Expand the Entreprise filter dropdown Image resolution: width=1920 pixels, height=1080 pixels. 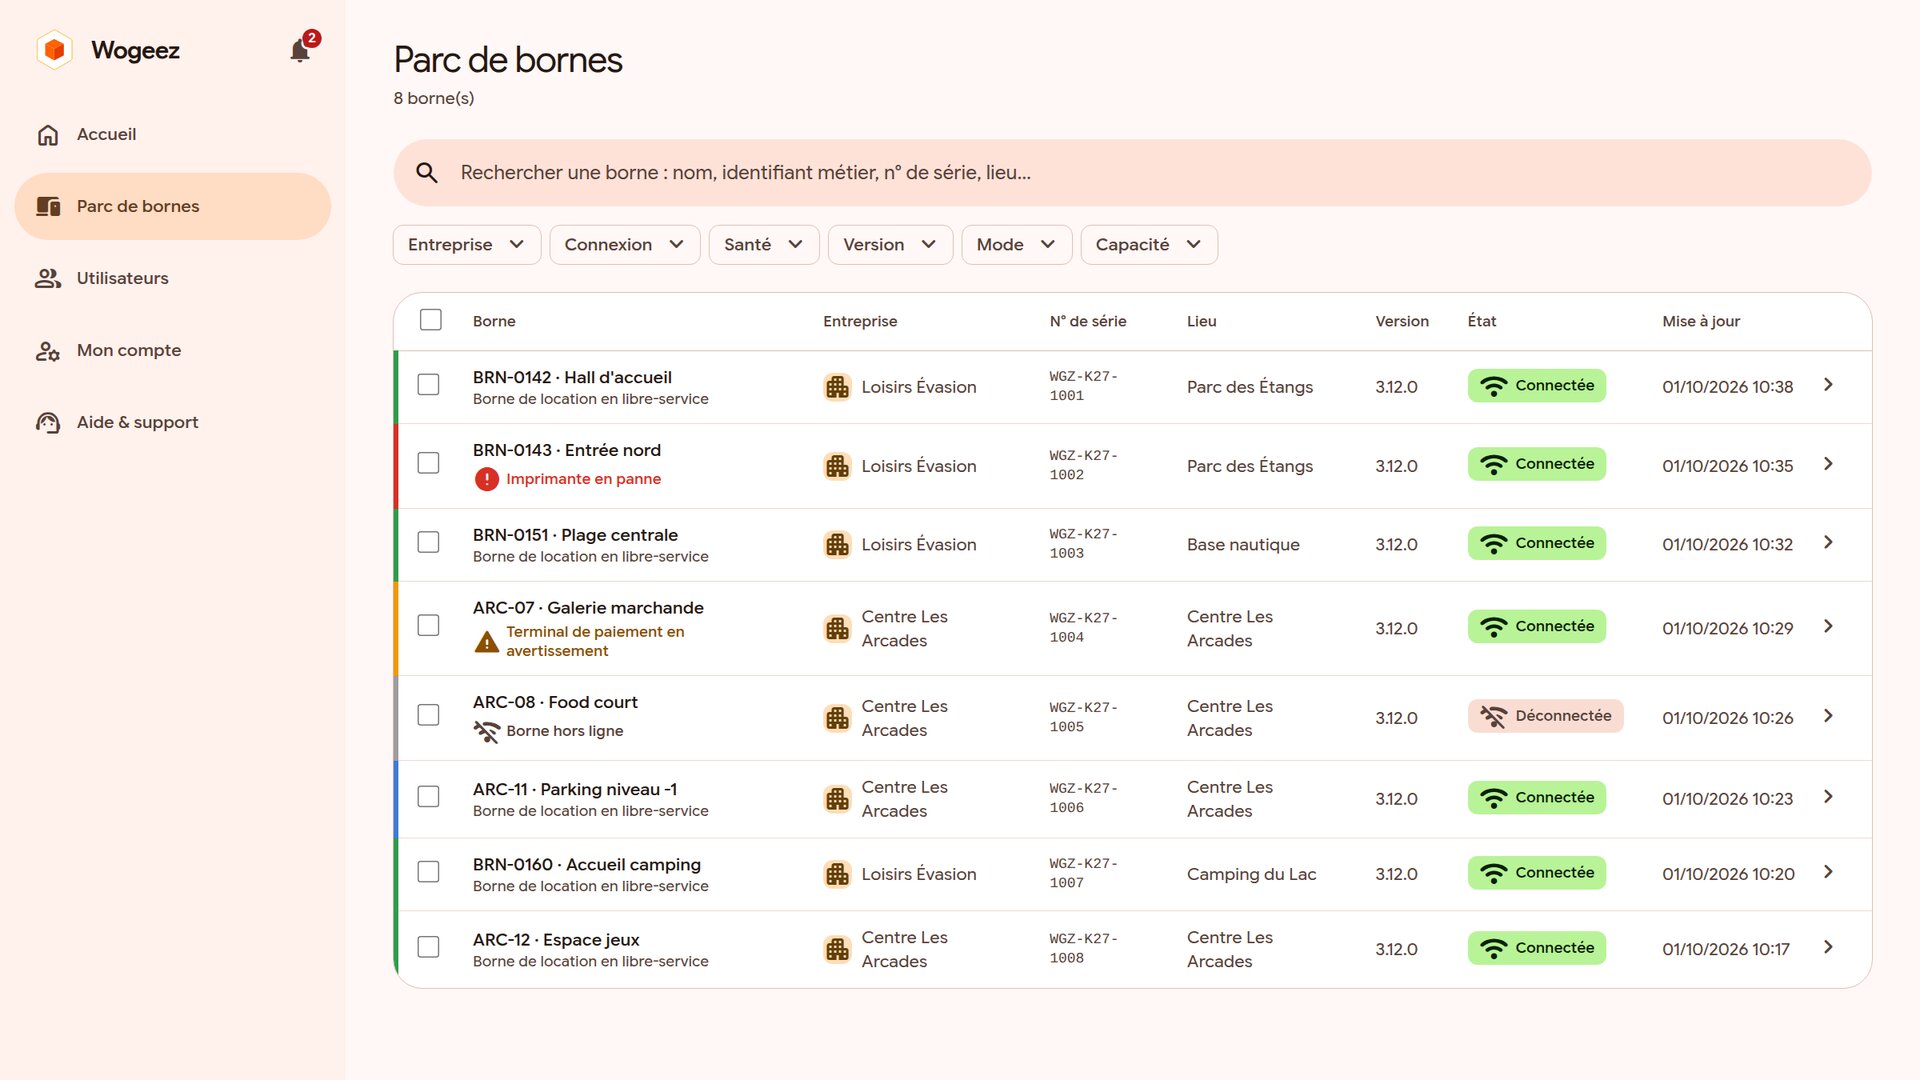[x=467, y=245]
